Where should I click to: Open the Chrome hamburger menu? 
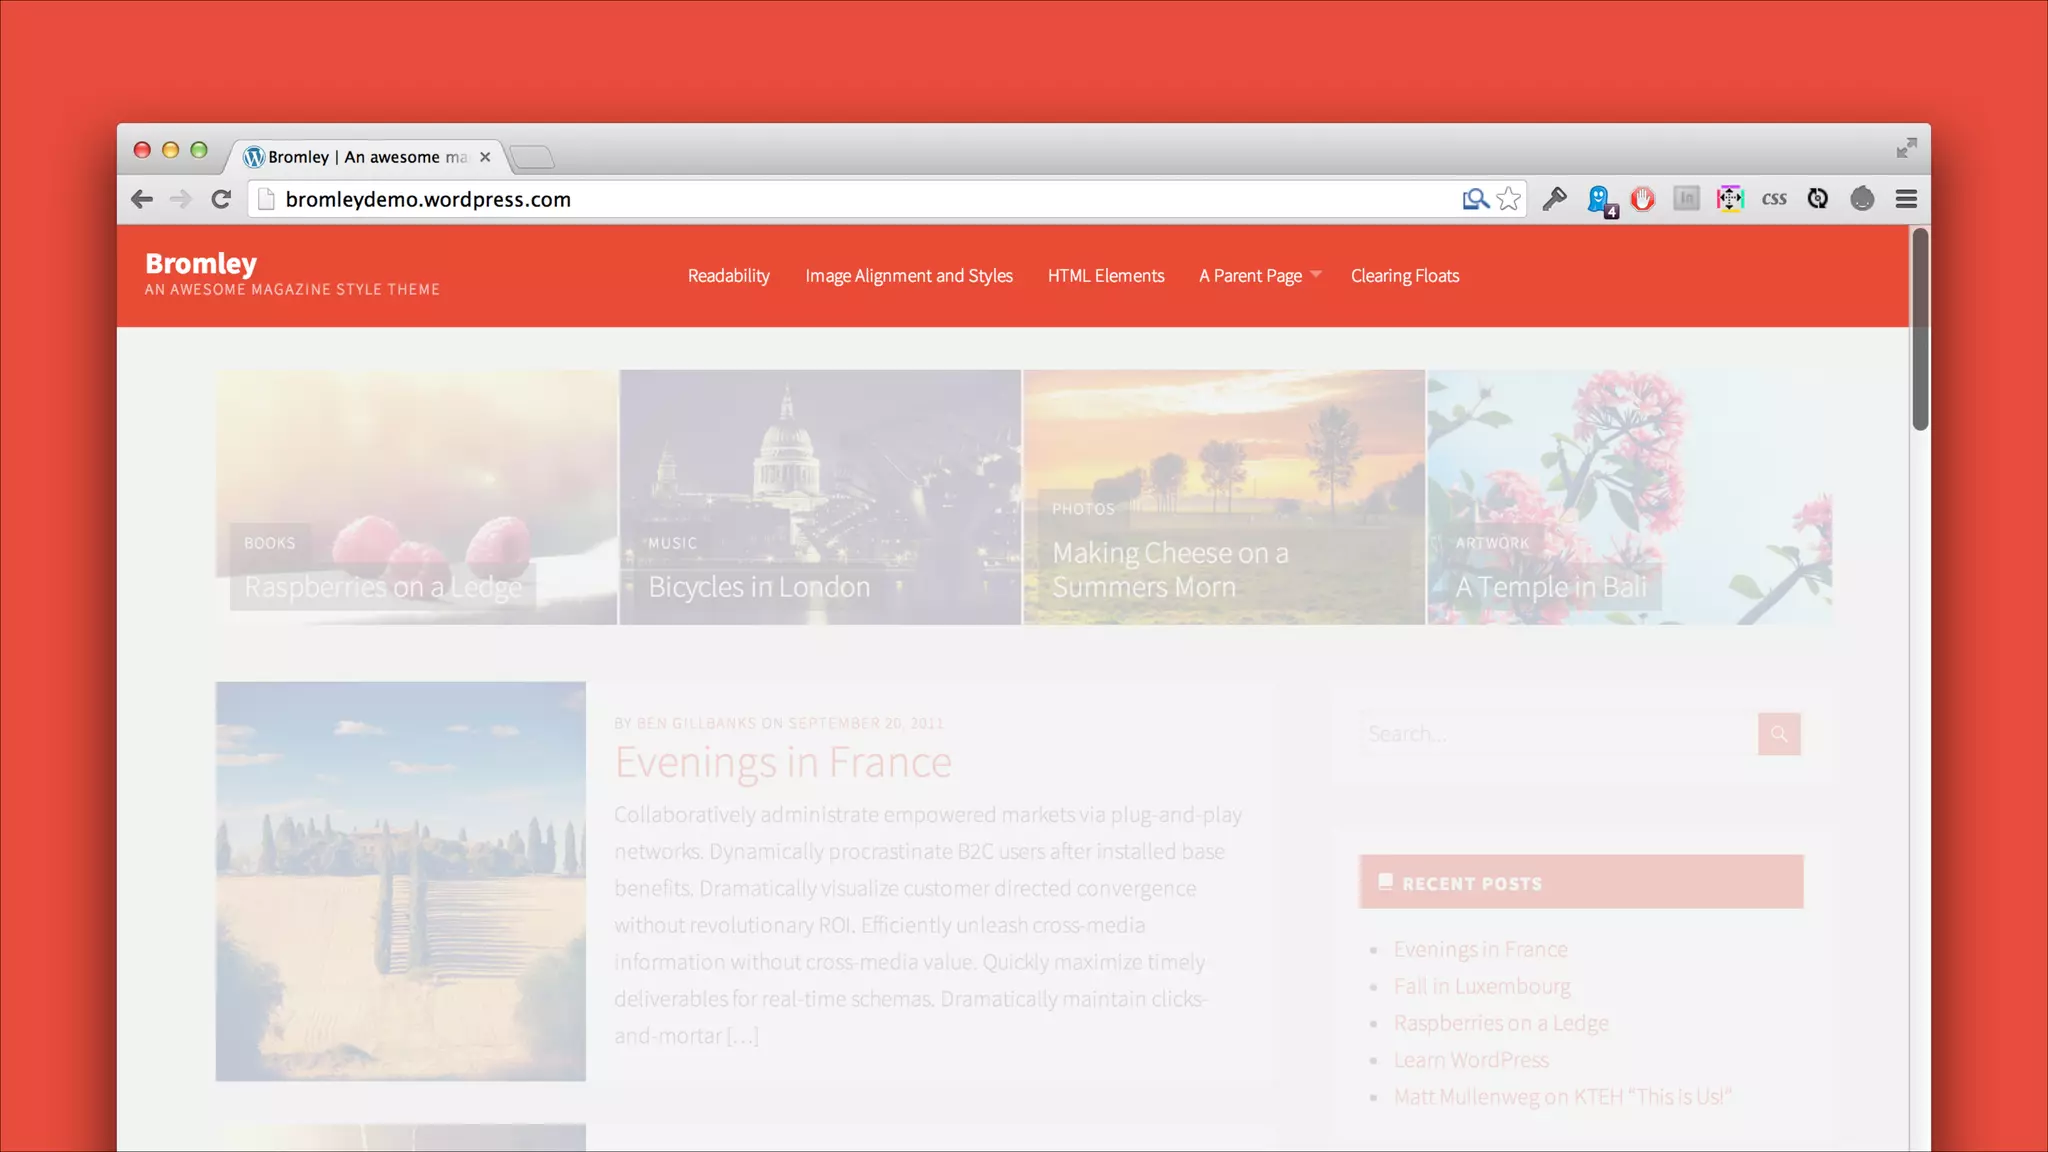(x=1906, y=199)
